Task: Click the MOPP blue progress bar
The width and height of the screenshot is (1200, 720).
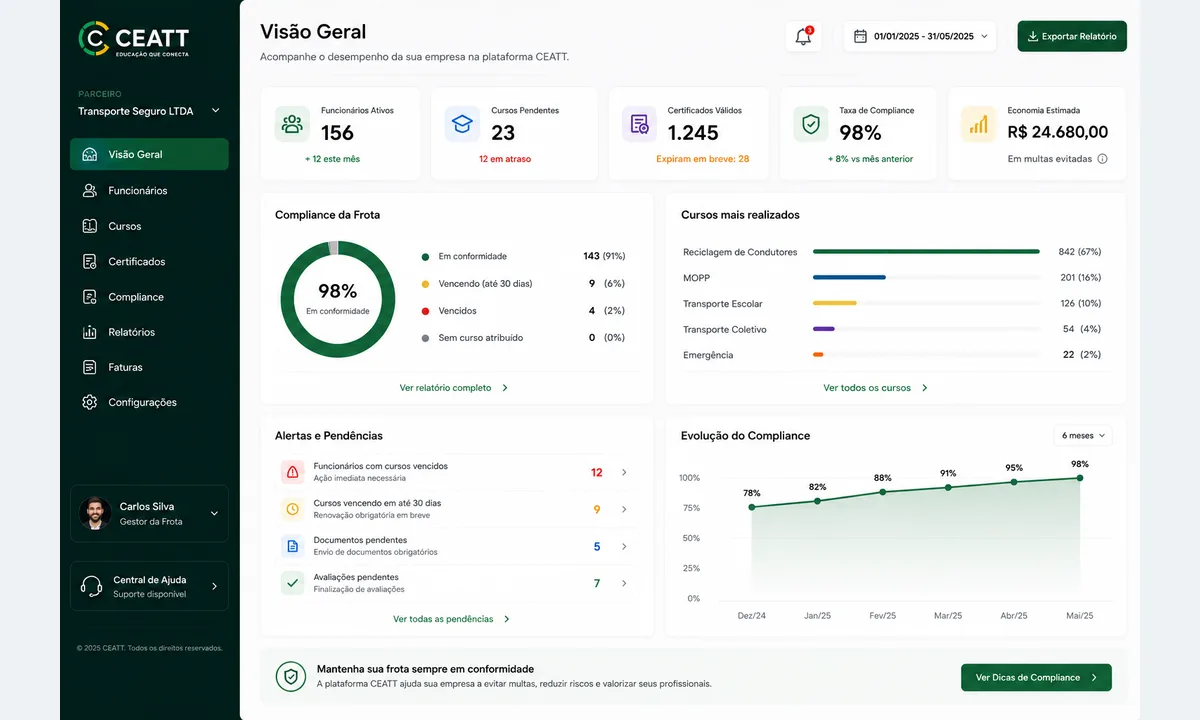Action: 849,277
